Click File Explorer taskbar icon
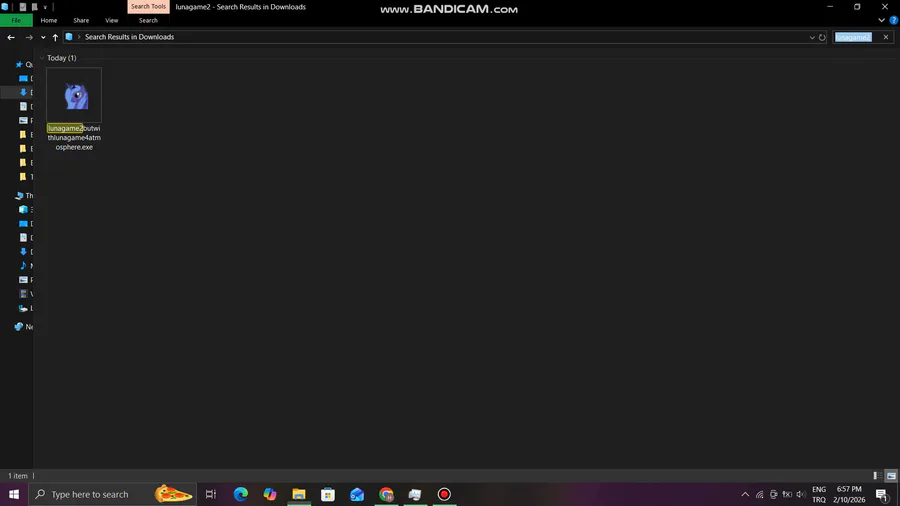 [x=299, y=494]
